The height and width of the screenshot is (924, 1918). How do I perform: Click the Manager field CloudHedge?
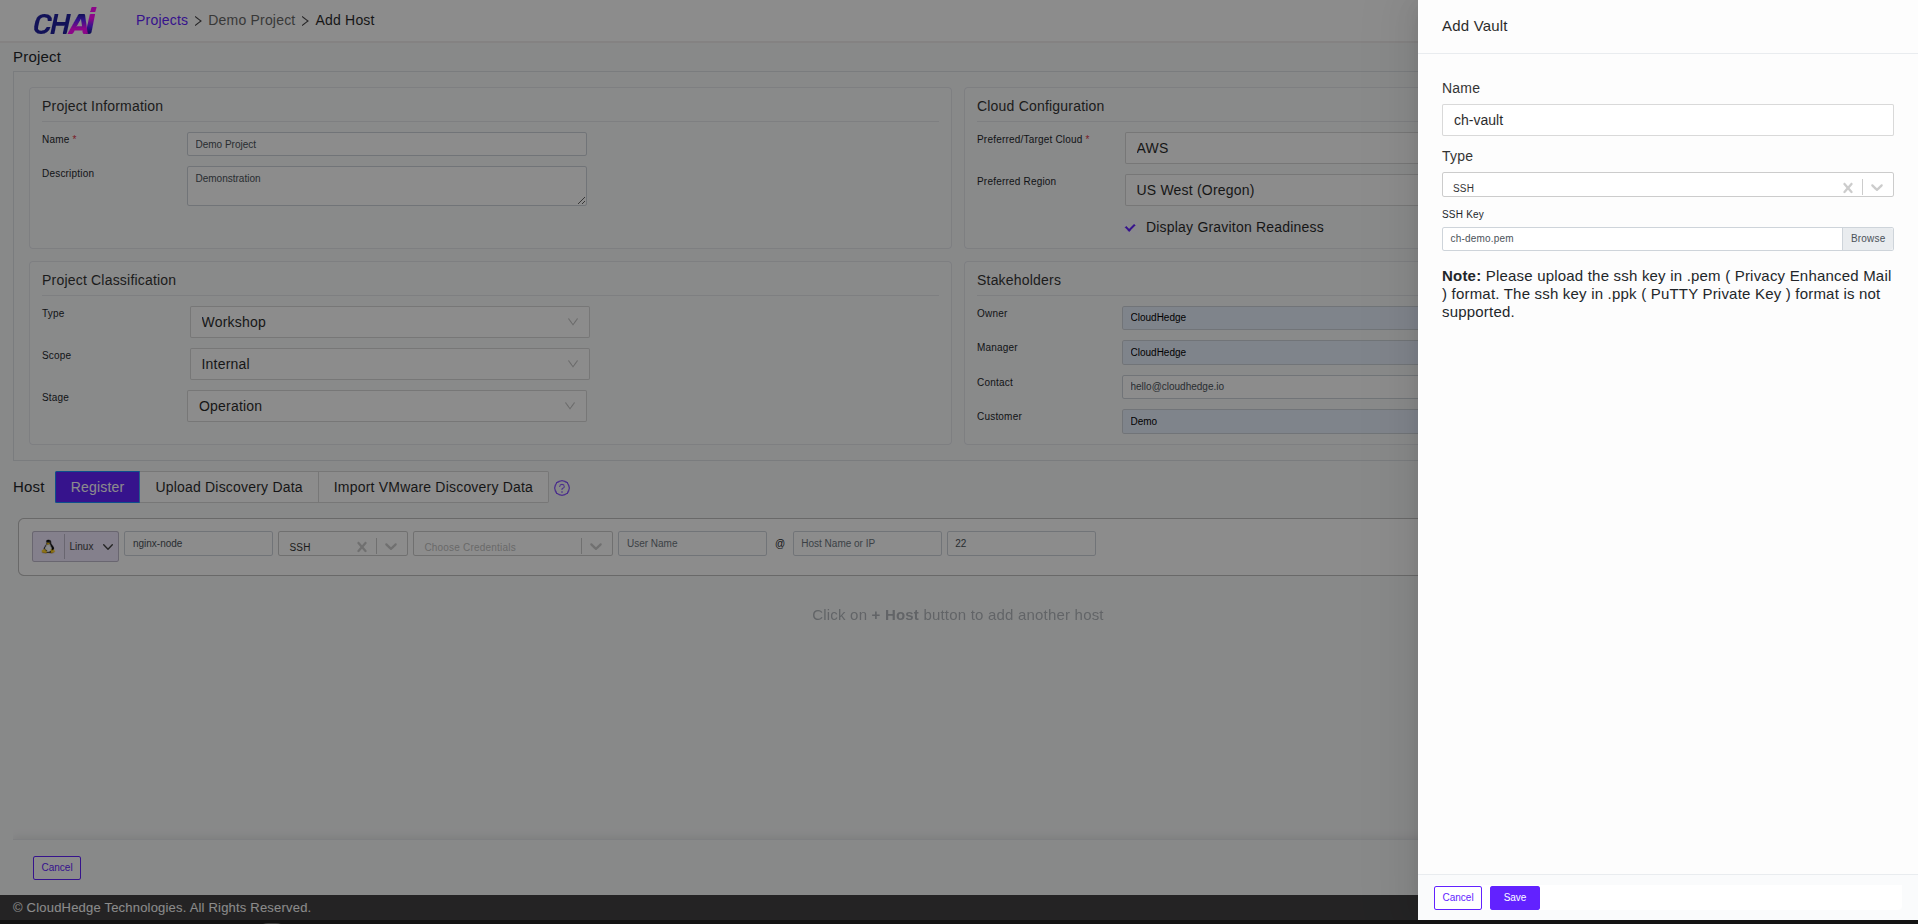(1269, 352)
